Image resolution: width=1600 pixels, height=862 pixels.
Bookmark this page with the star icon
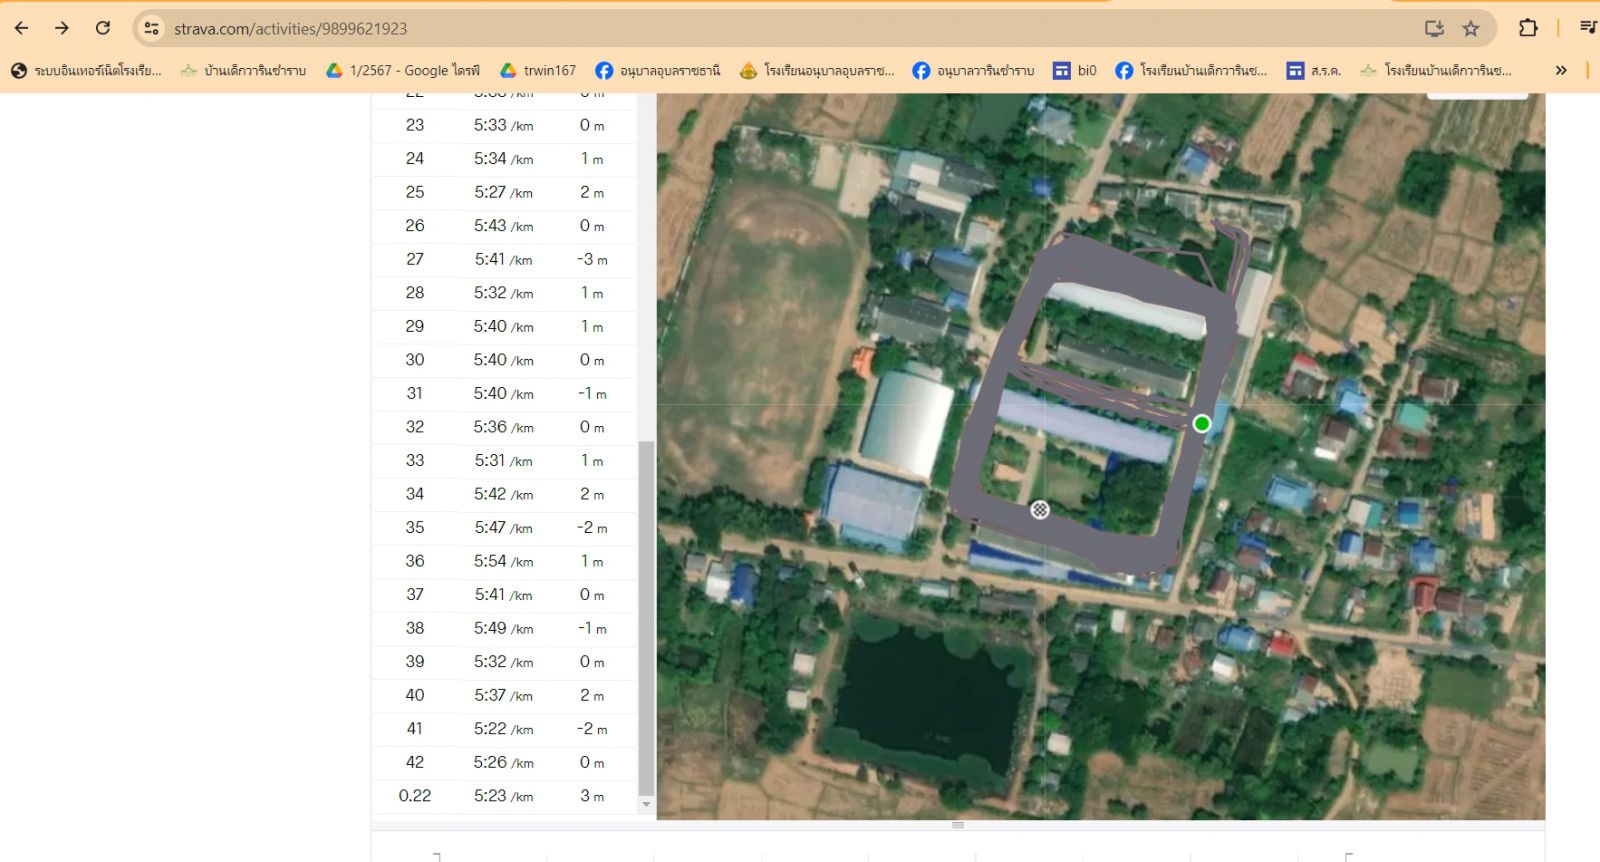coord(1470,28)
